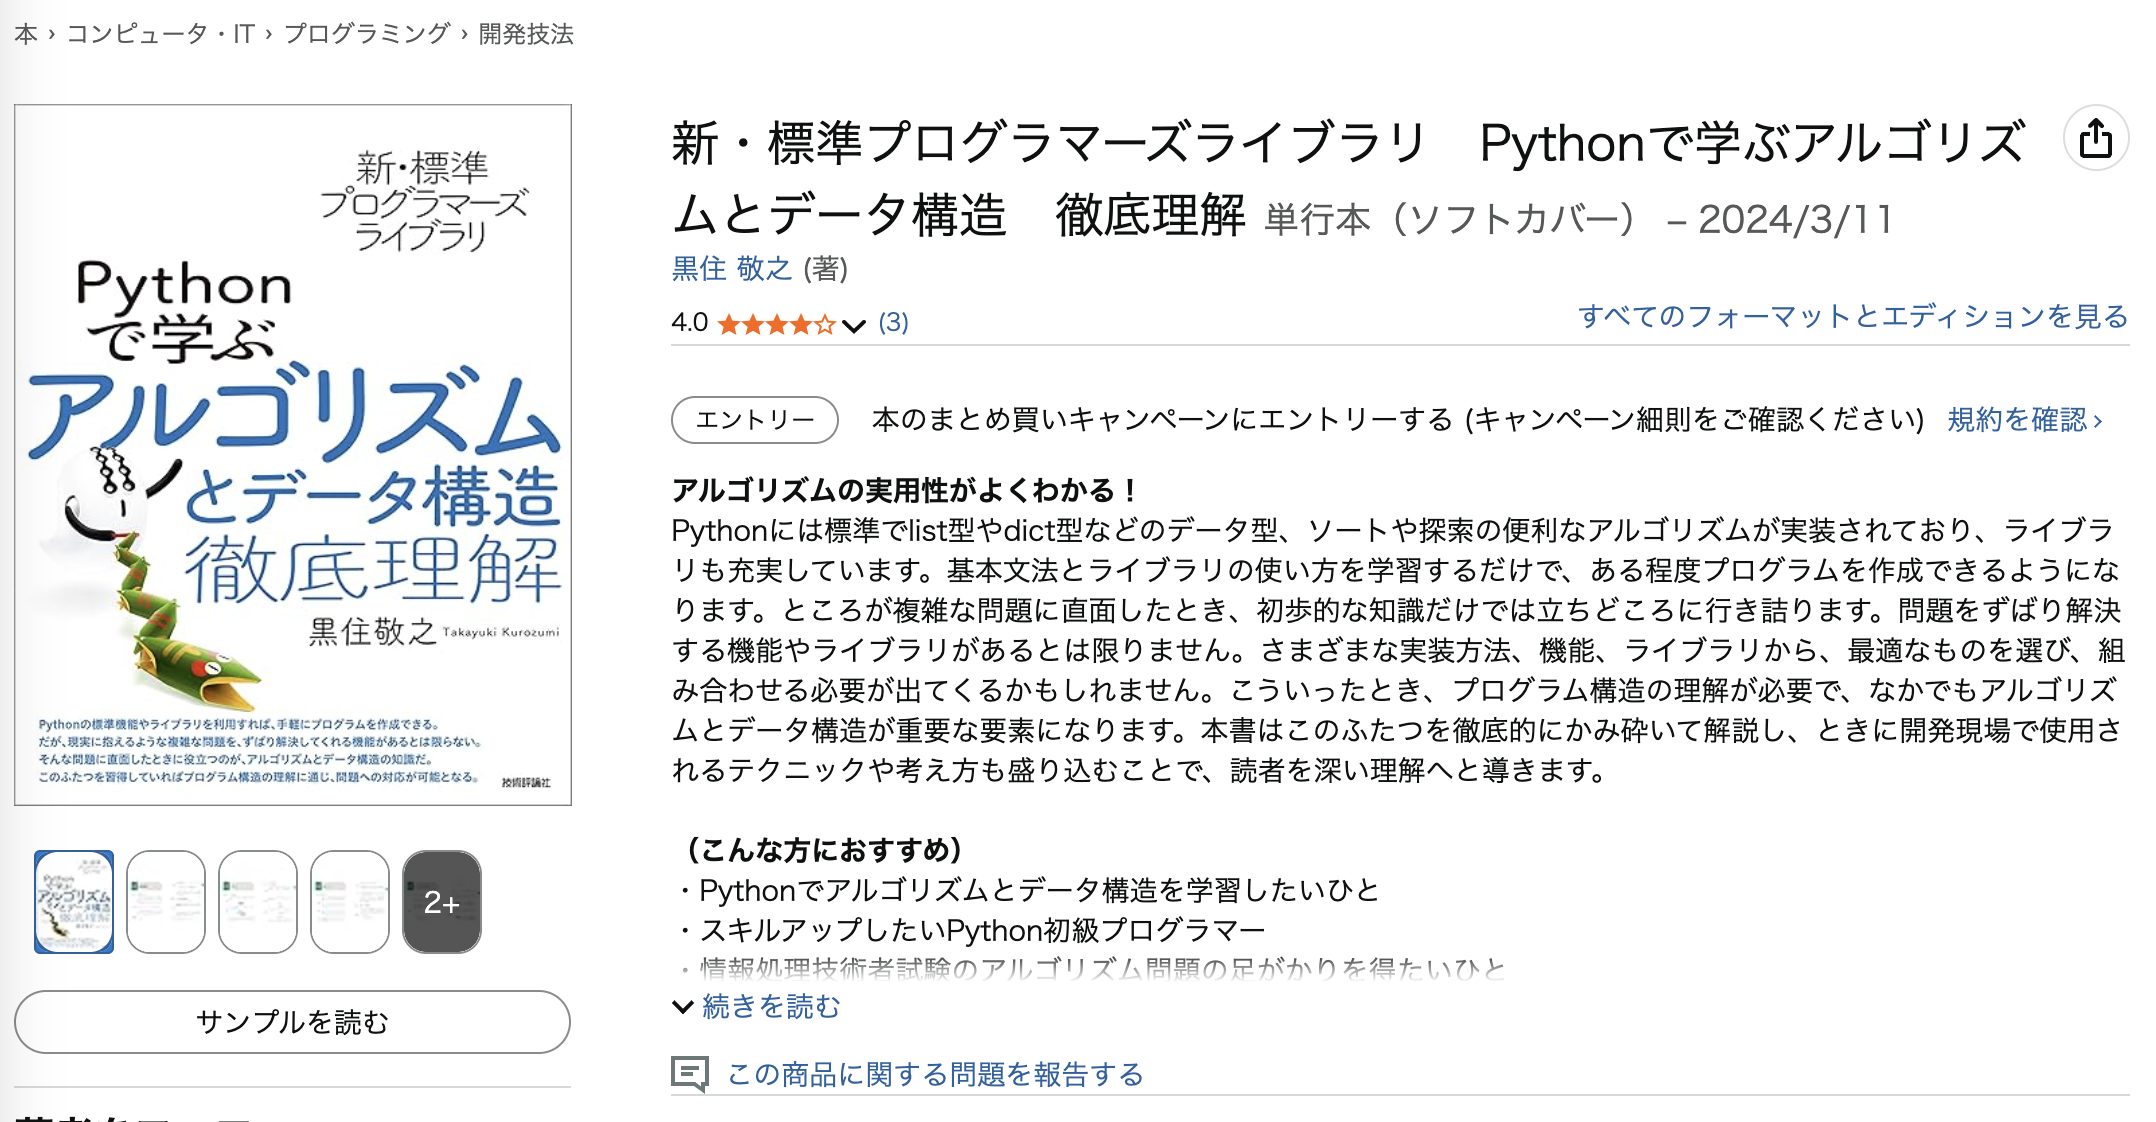Click the エントリー campaign button
The height and width of the screenshot is (1122, 2156).
(x=754, y=420)
